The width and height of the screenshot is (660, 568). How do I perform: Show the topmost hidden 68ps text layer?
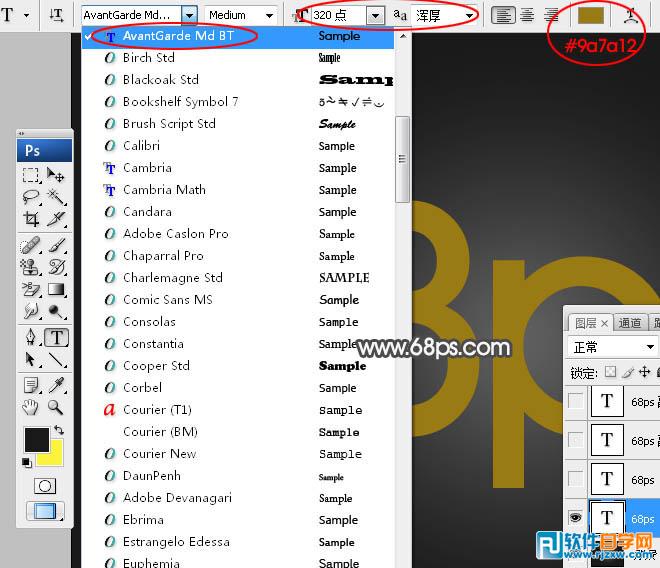coord(575,400)
